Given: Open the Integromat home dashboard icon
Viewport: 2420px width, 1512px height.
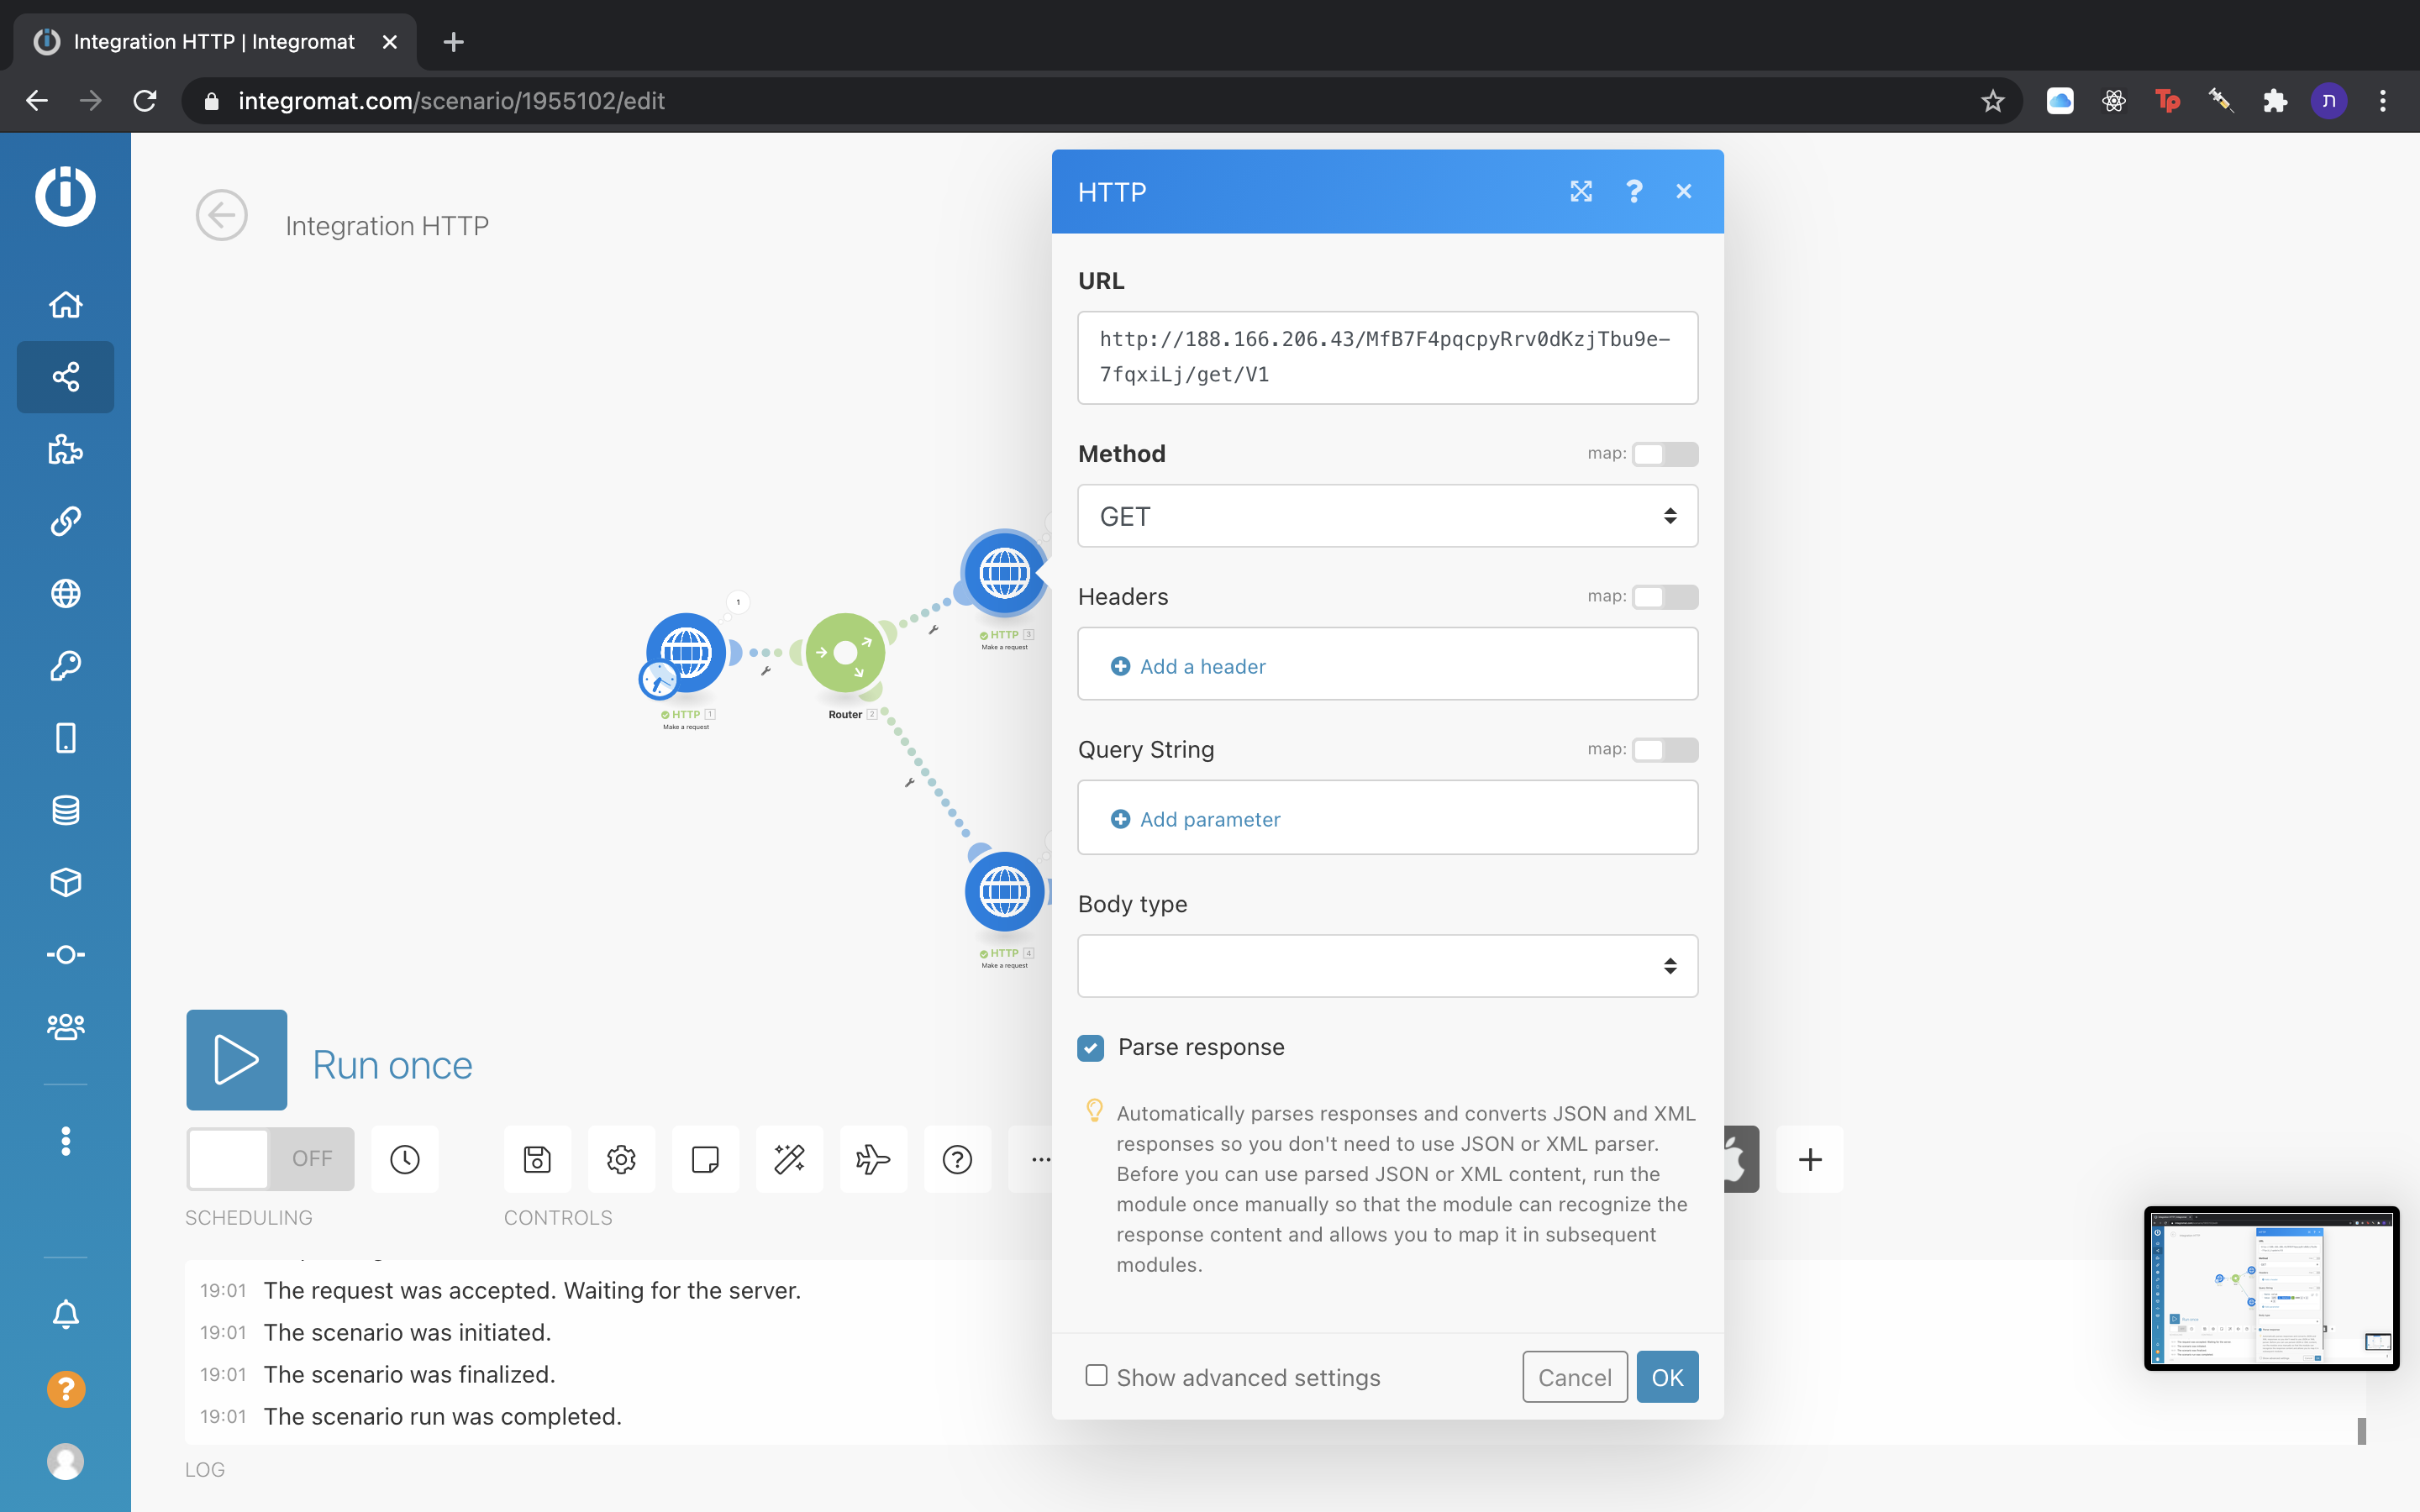Looking at the screenshot, I should (x=65, y=305).
